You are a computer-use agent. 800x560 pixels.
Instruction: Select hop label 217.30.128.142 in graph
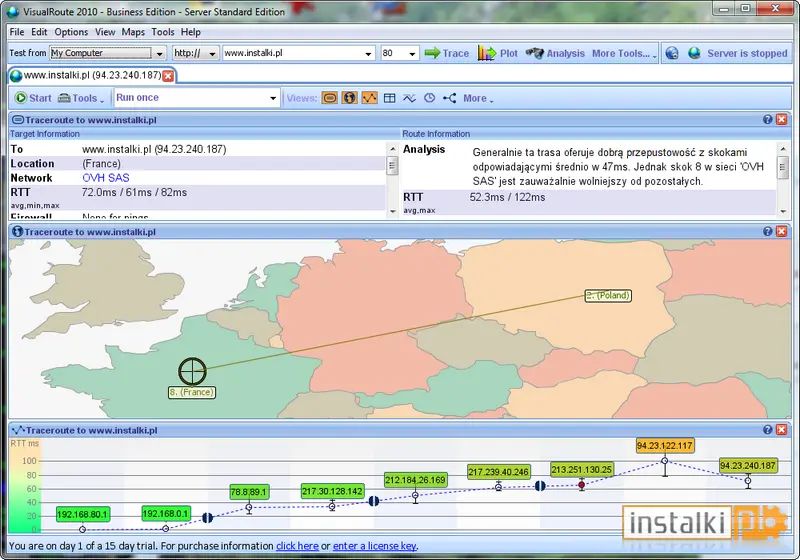pos(332,491)
